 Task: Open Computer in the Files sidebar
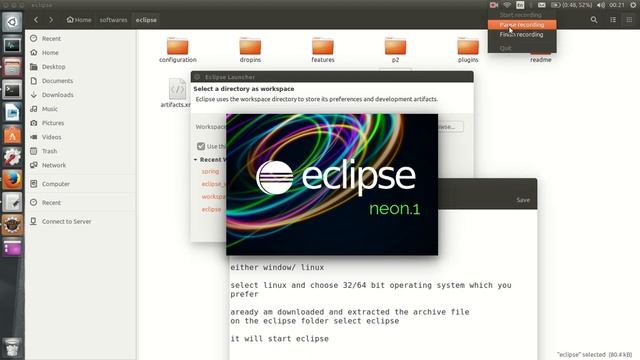[x=56, y=184]
